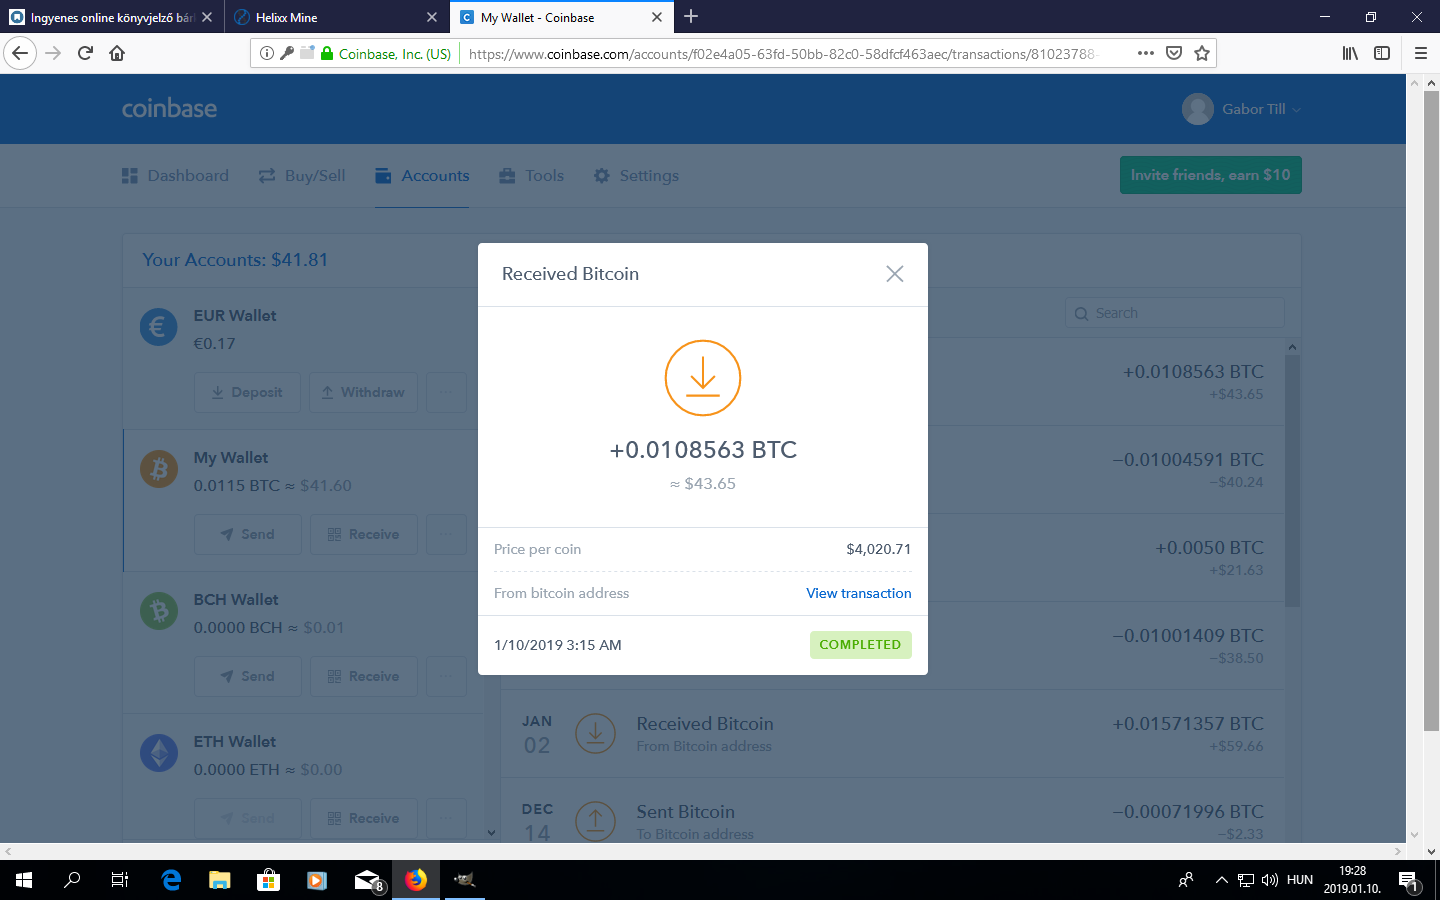Click Receive under My Wallet
This screenshot has height=900, width=1440.
(363, 535)
